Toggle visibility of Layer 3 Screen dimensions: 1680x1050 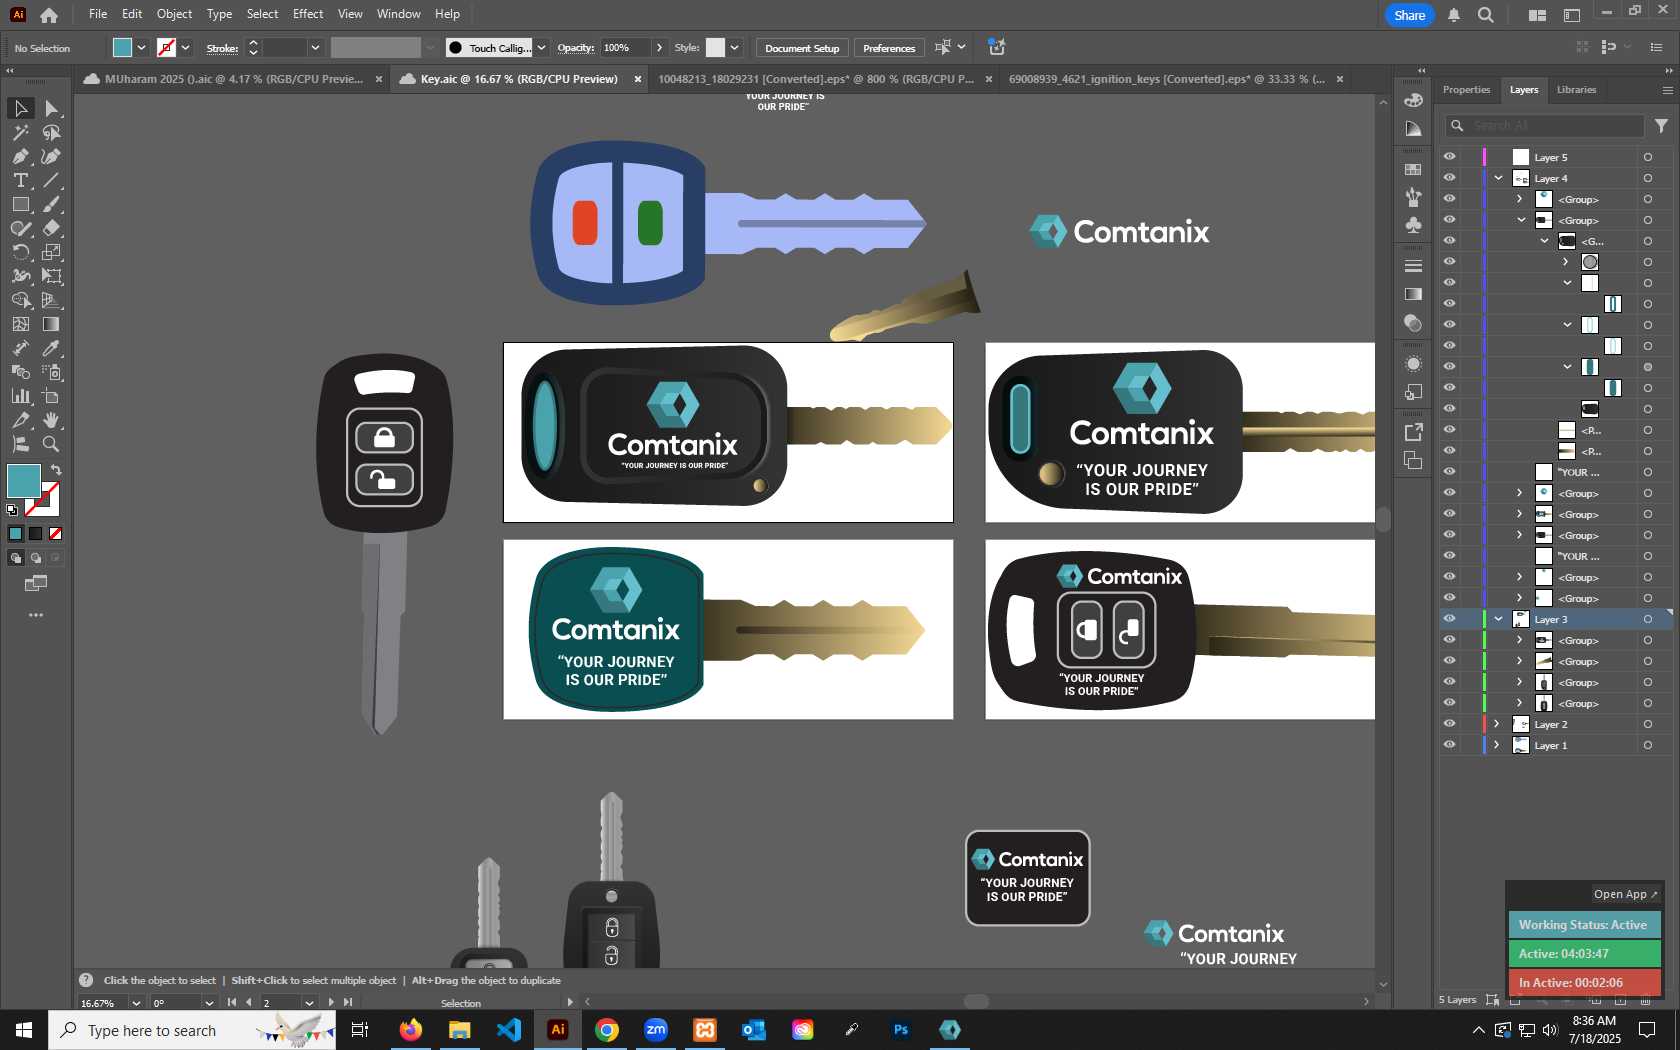1449,619
